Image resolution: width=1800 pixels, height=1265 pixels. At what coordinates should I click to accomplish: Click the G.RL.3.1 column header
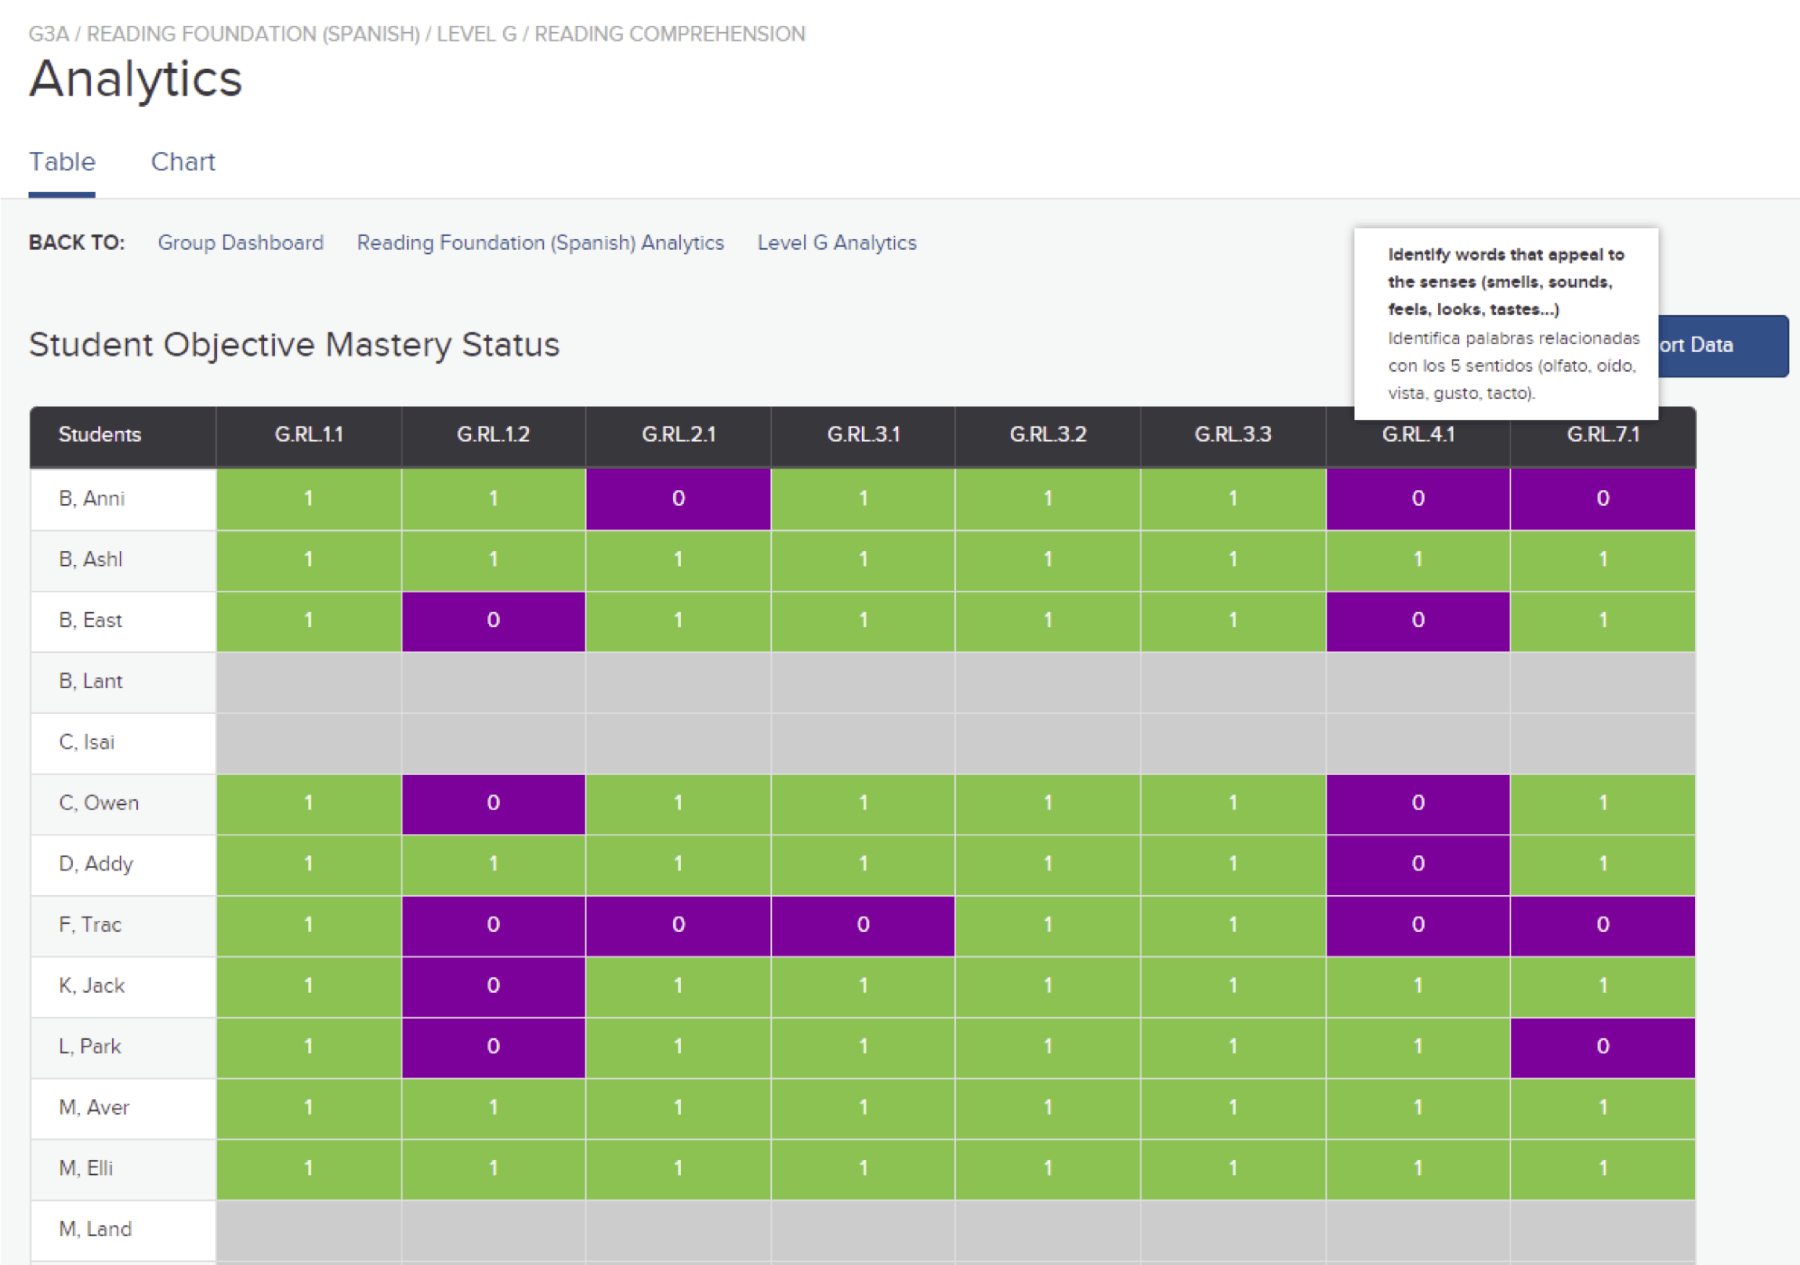pos(863,436)
